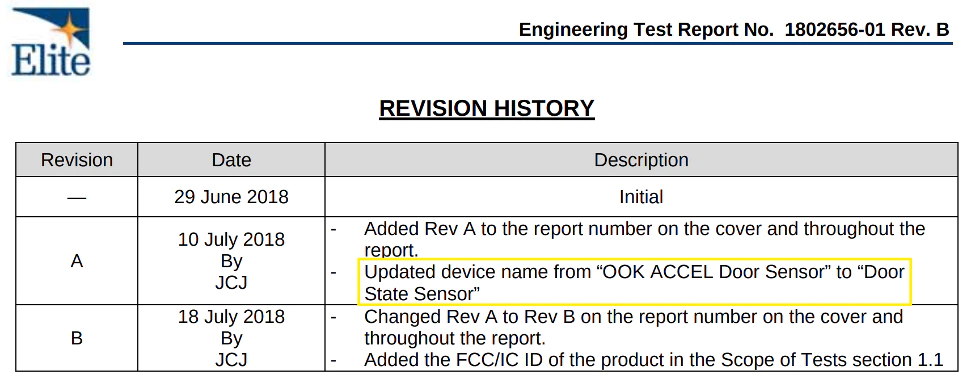Click the dash in the initial revision row

pyautogui.click(x=76, y=198)
